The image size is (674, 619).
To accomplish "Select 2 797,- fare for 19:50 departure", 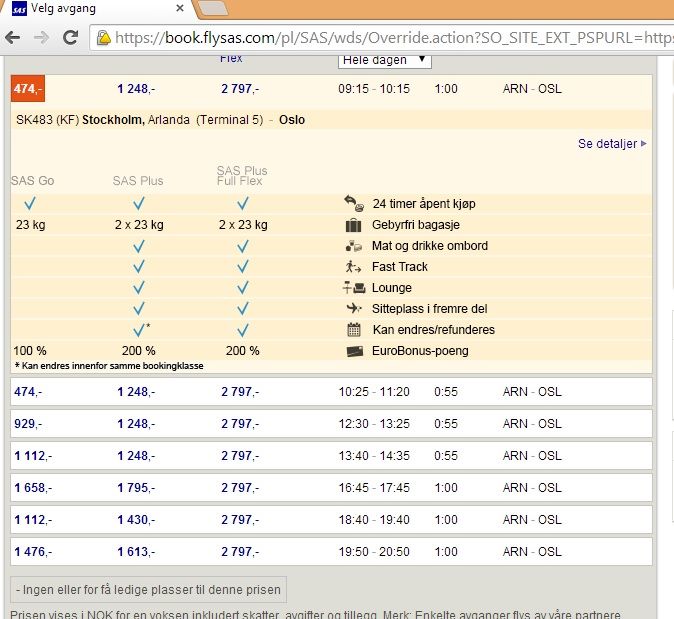I will tap(240, 552).
